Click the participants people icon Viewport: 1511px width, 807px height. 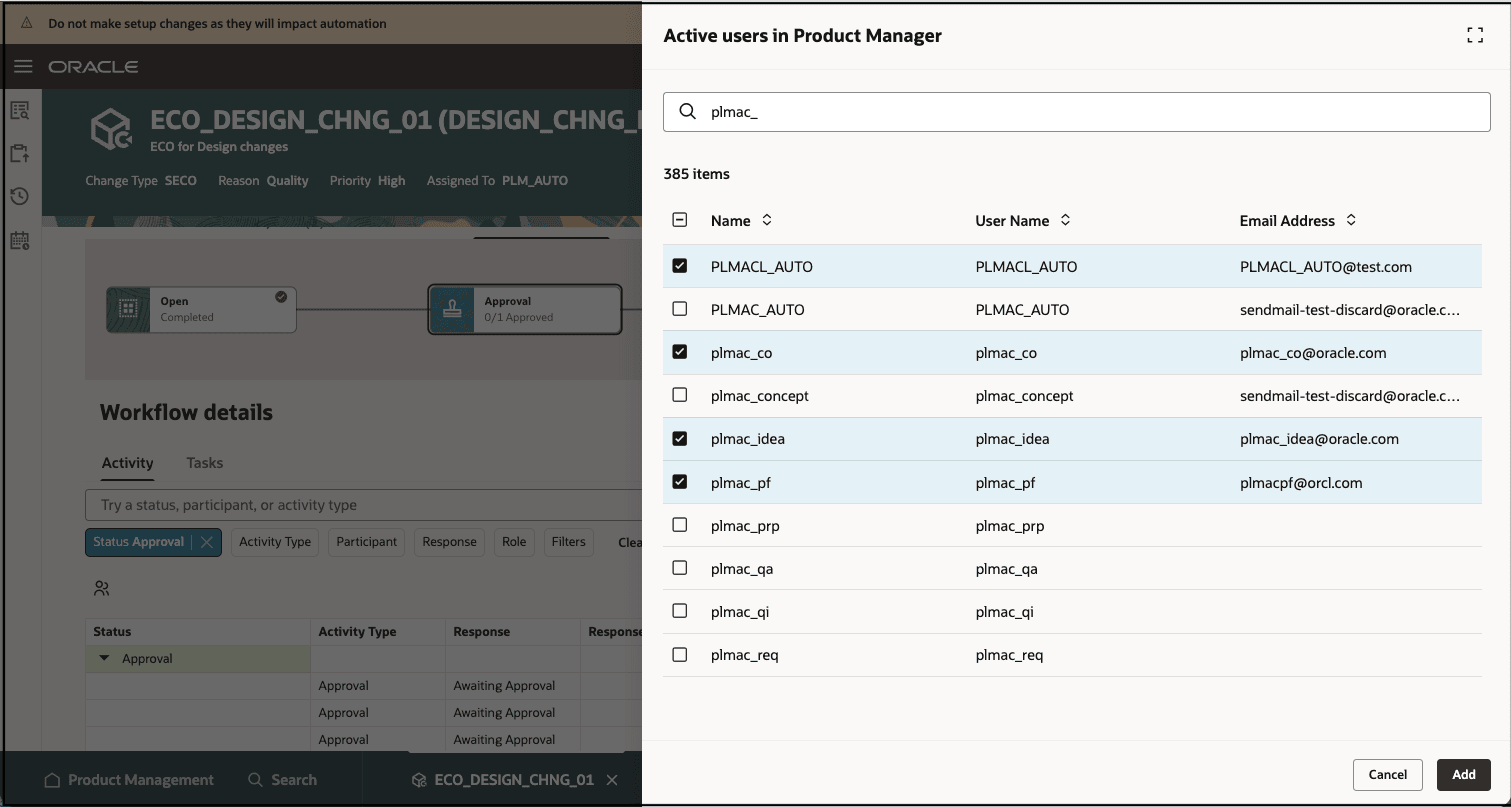(102, 588)
